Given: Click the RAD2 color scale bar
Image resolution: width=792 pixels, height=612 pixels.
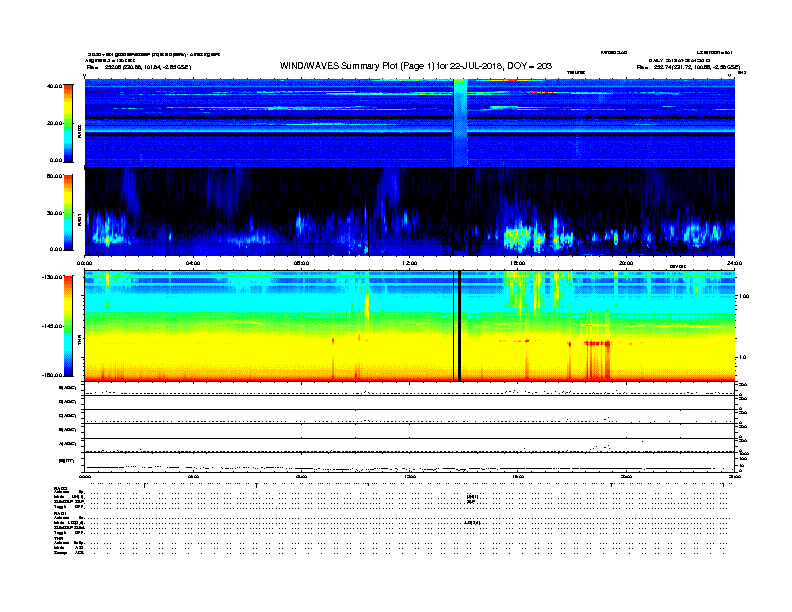Looking at the screenshot, I should tap(68, 123).
